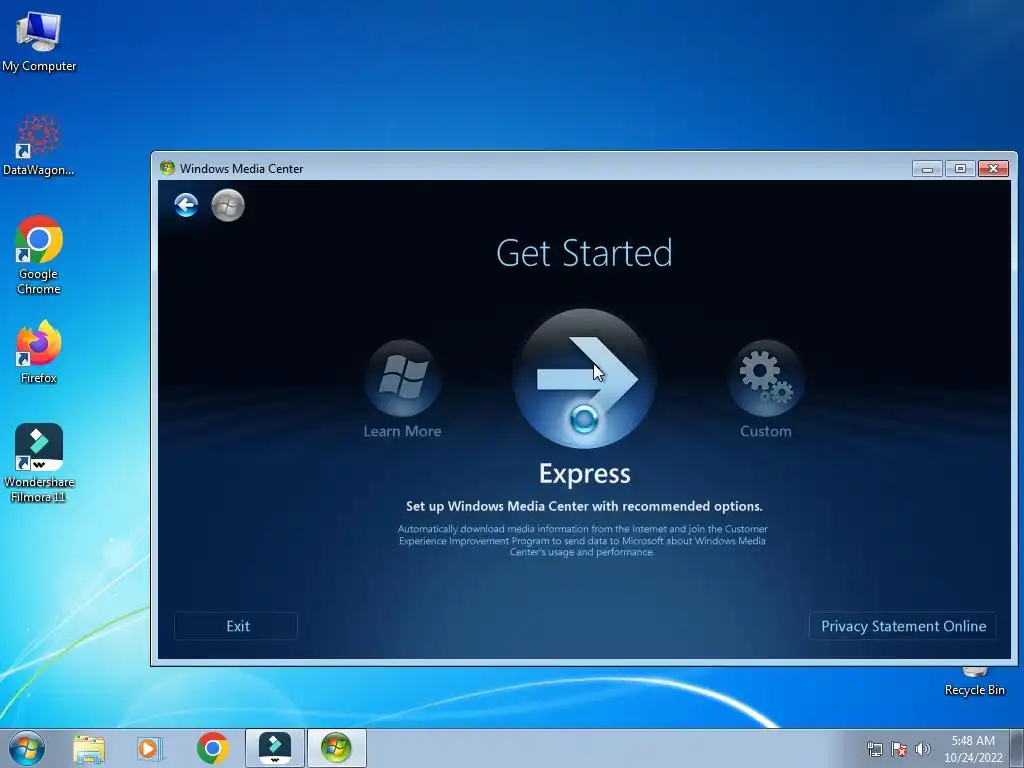1024x768 pixels.
Task: Select the Express label text
Action: point(584,473)
